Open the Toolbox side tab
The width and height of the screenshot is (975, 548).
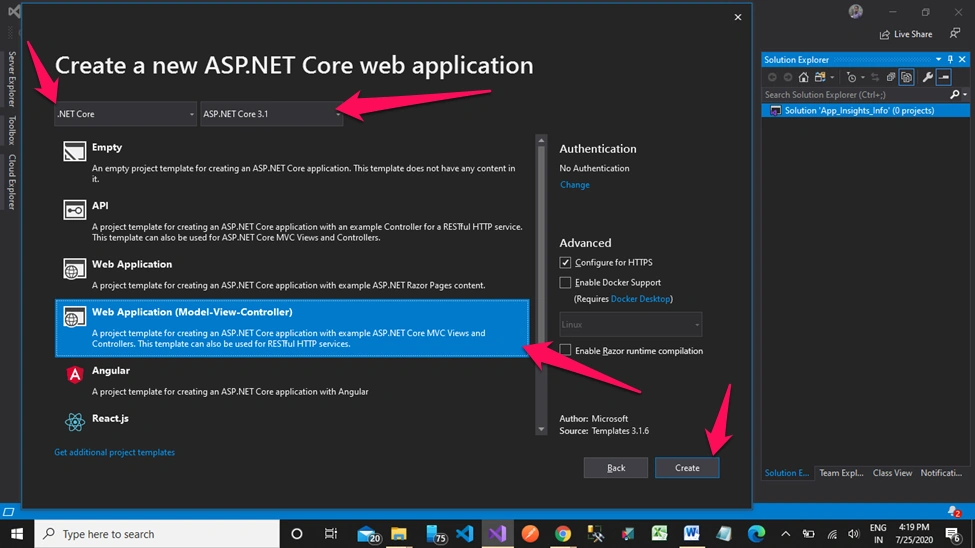(x=11, y=130)
